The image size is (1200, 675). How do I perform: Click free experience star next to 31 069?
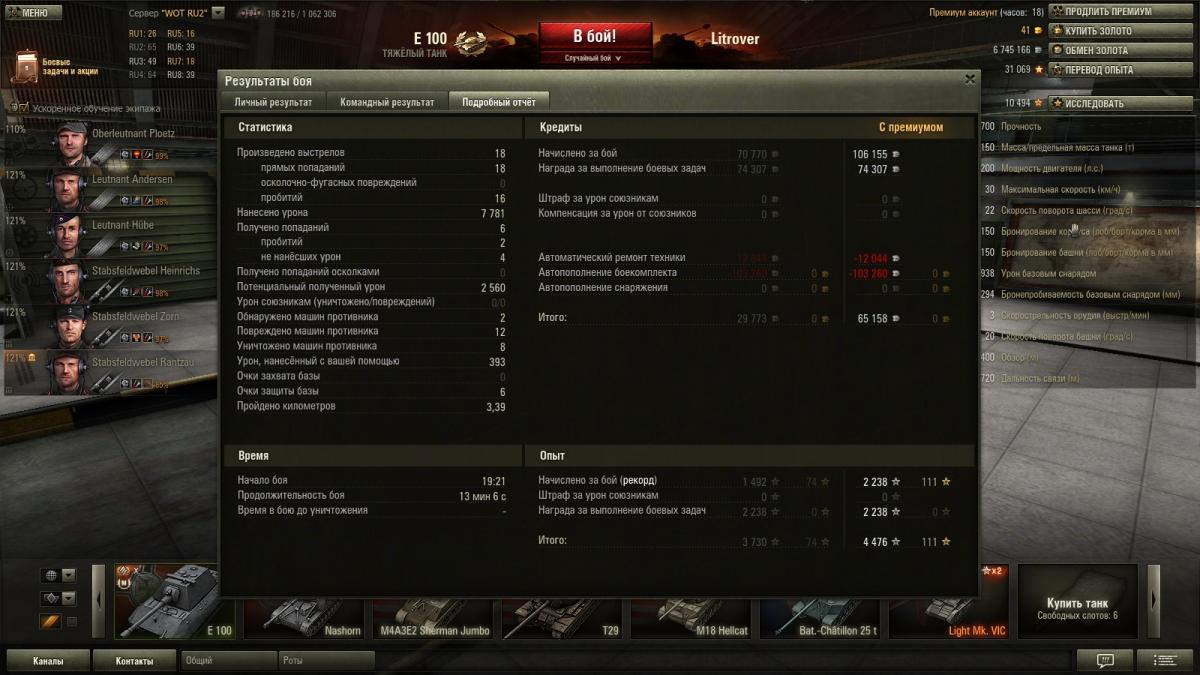tap(1039, 70)
